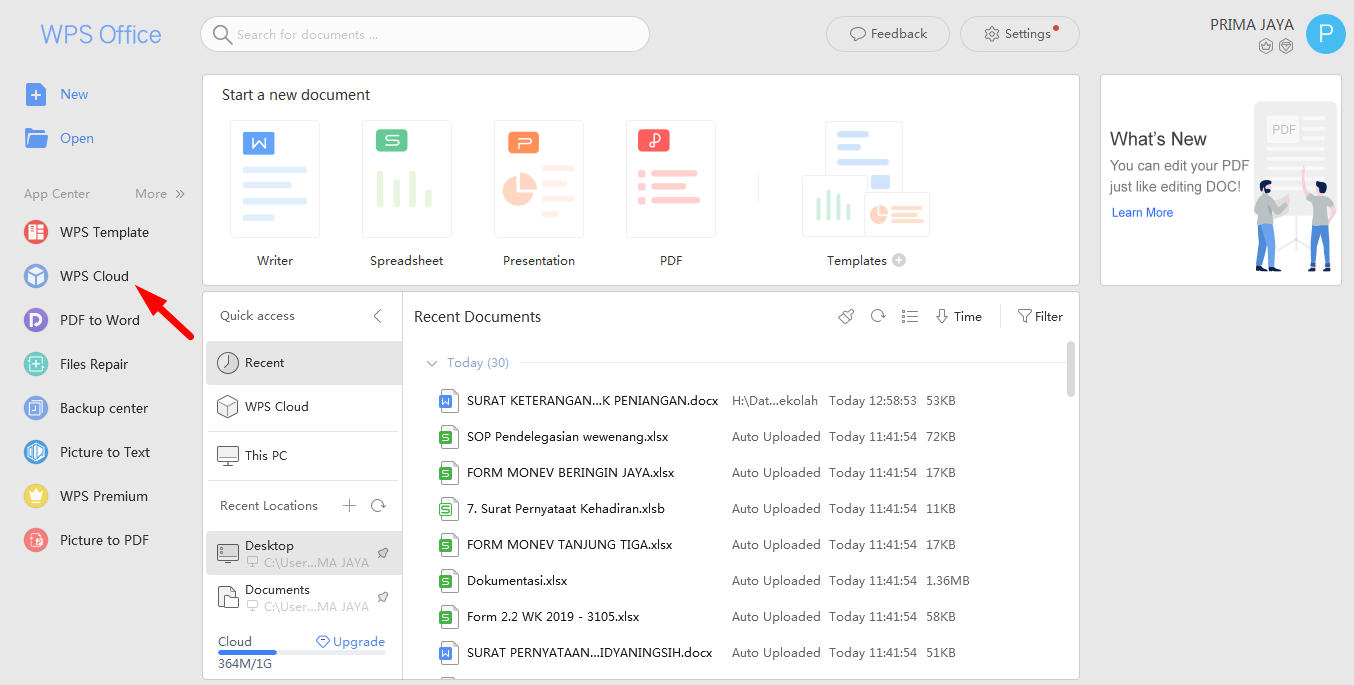Open WPS Template in App Center
1354x685 pixels.
(x=87, y=232)
